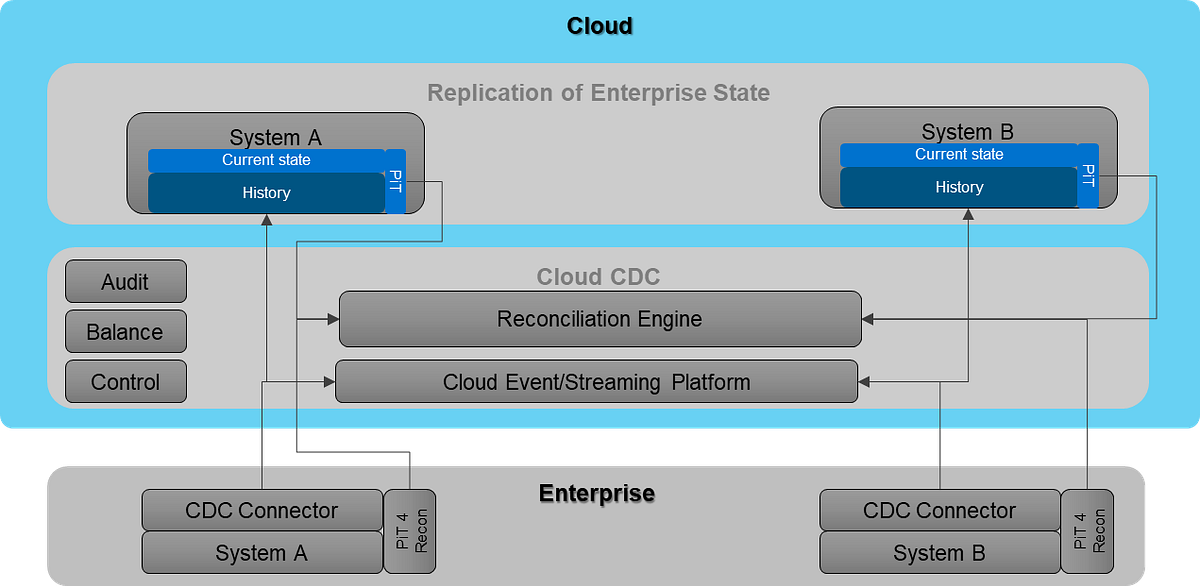The image size is (1200, 586).
Task: Click the System A box in Enterprise
Action: (x=262, y=551)
